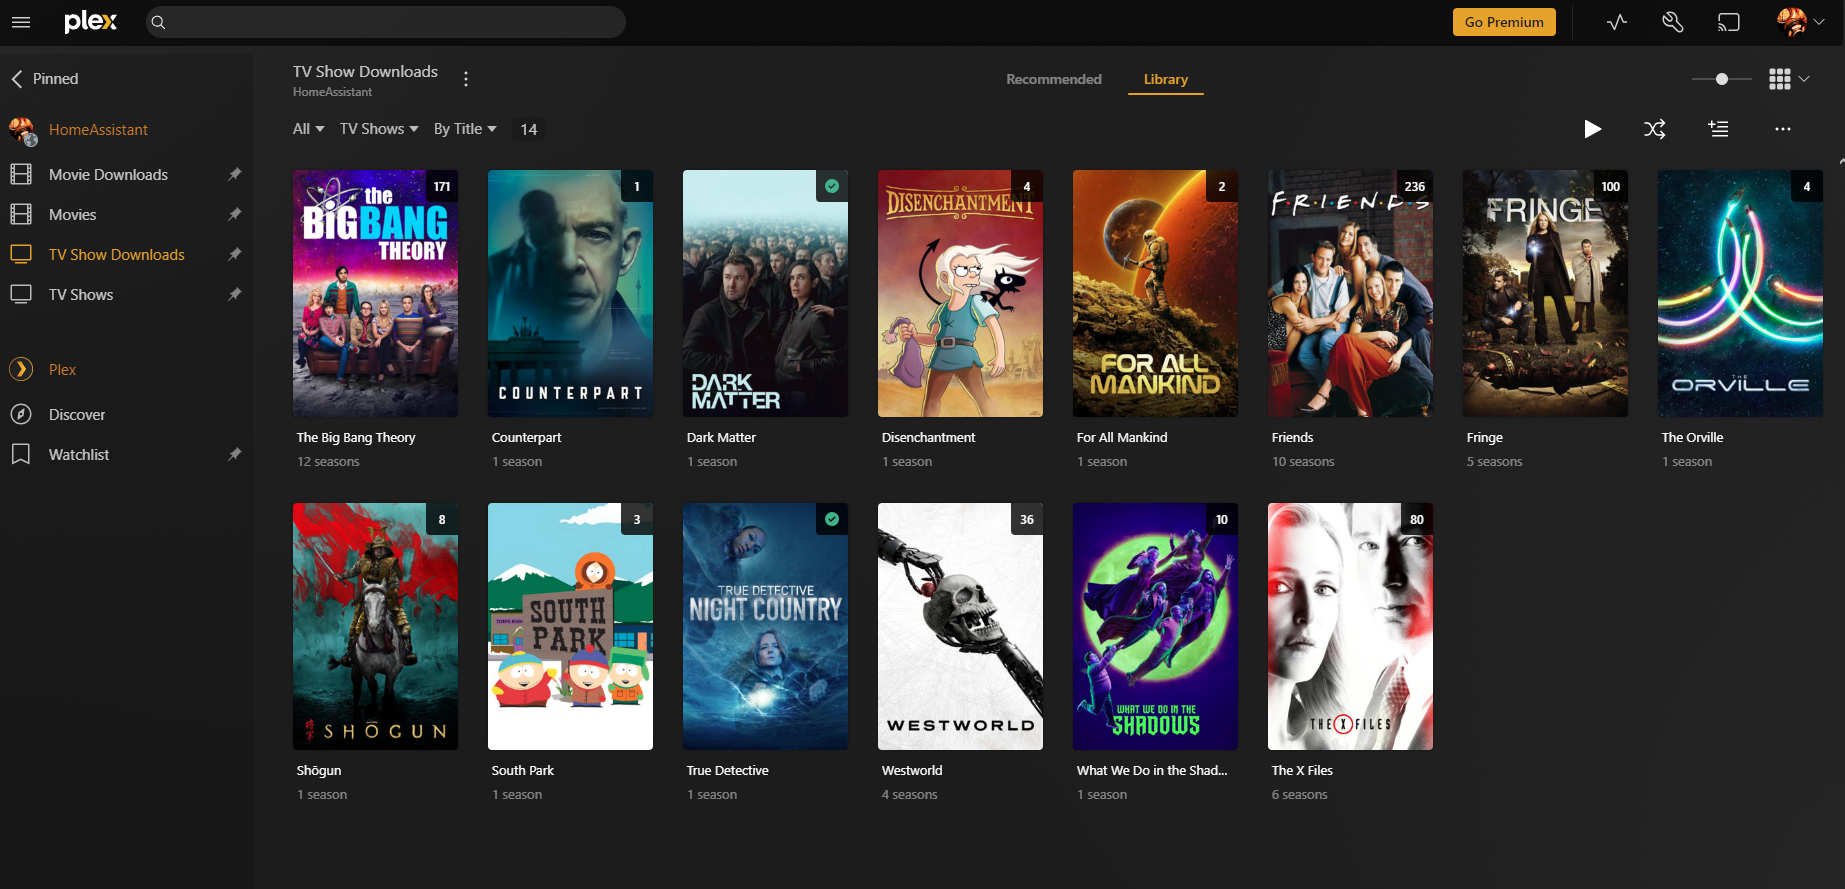Click the South Park title text
1845x889 pixels.
tap(523, 771)
